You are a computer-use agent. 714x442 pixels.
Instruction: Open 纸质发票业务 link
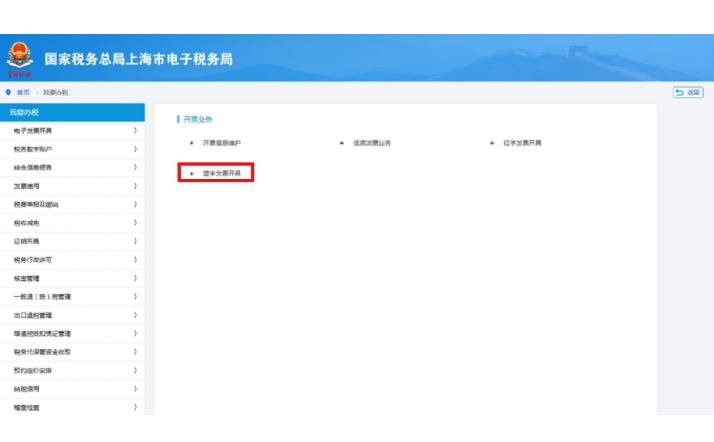coord(372,143)
